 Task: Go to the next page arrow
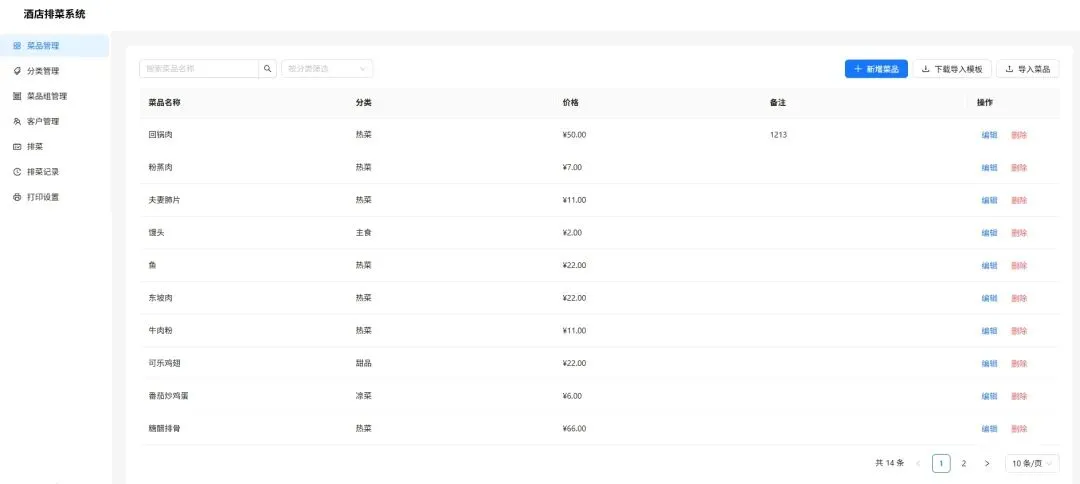(987, 463)
